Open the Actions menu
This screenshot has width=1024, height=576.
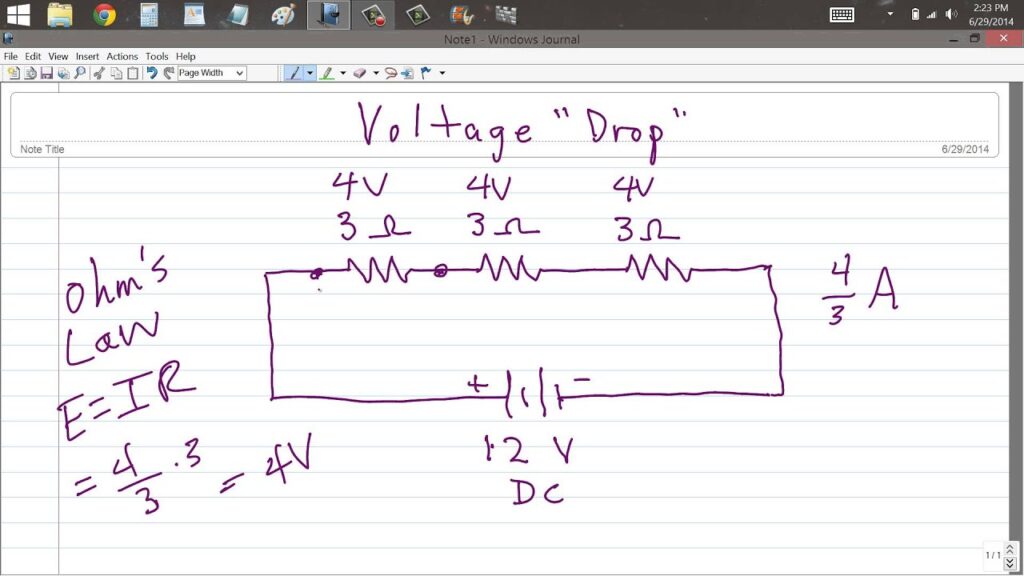tap(122, 56)
